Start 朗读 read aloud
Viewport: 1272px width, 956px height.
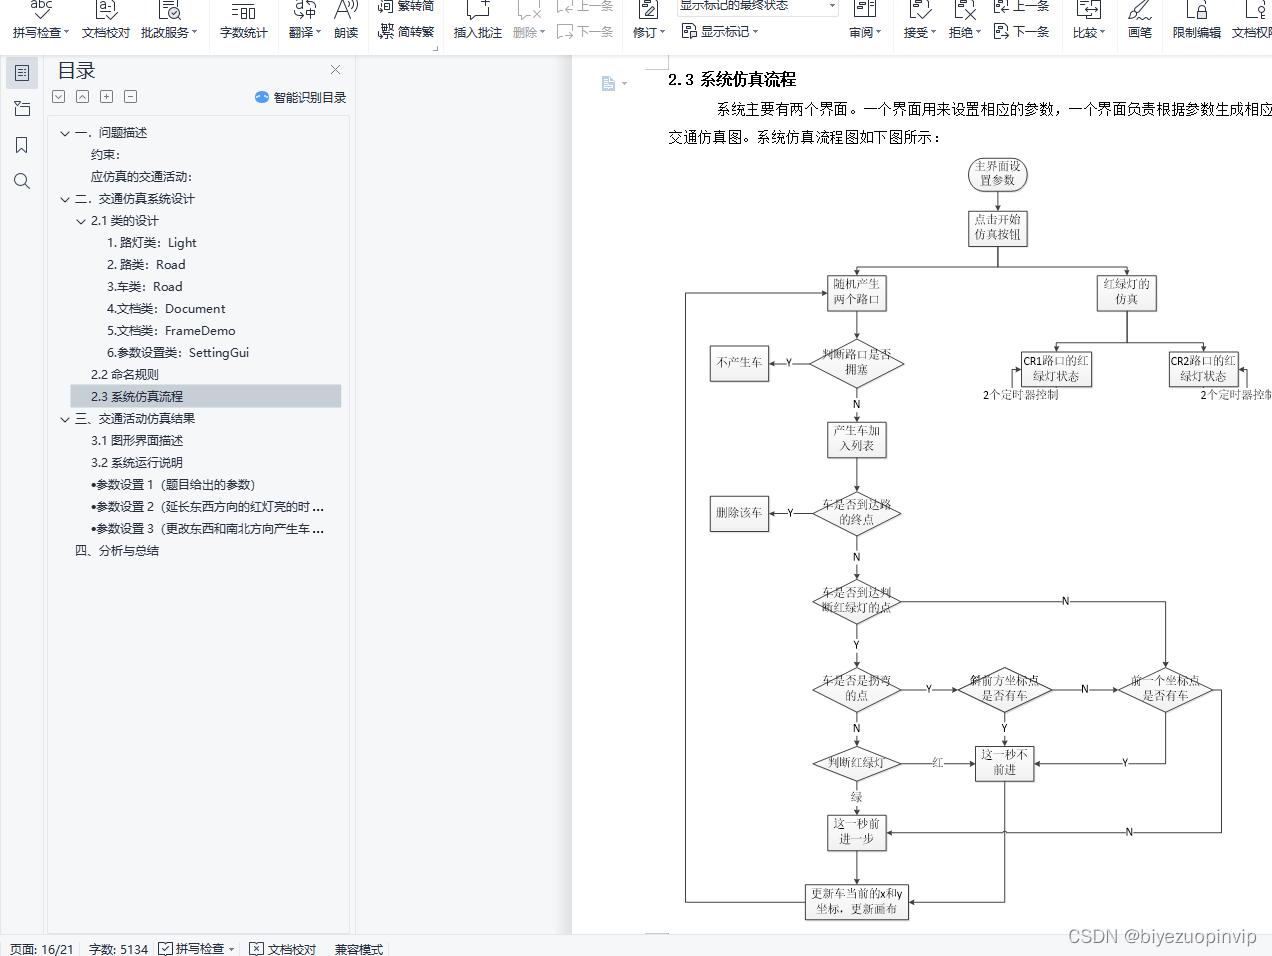[x=346, y=21]
